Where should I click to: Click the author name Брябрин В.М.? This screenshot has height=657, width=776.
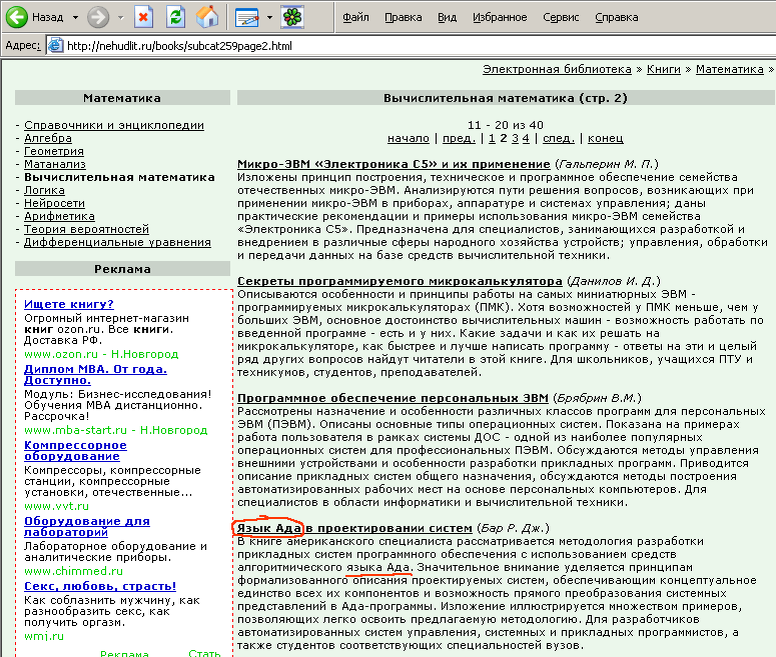click(597, 398)
